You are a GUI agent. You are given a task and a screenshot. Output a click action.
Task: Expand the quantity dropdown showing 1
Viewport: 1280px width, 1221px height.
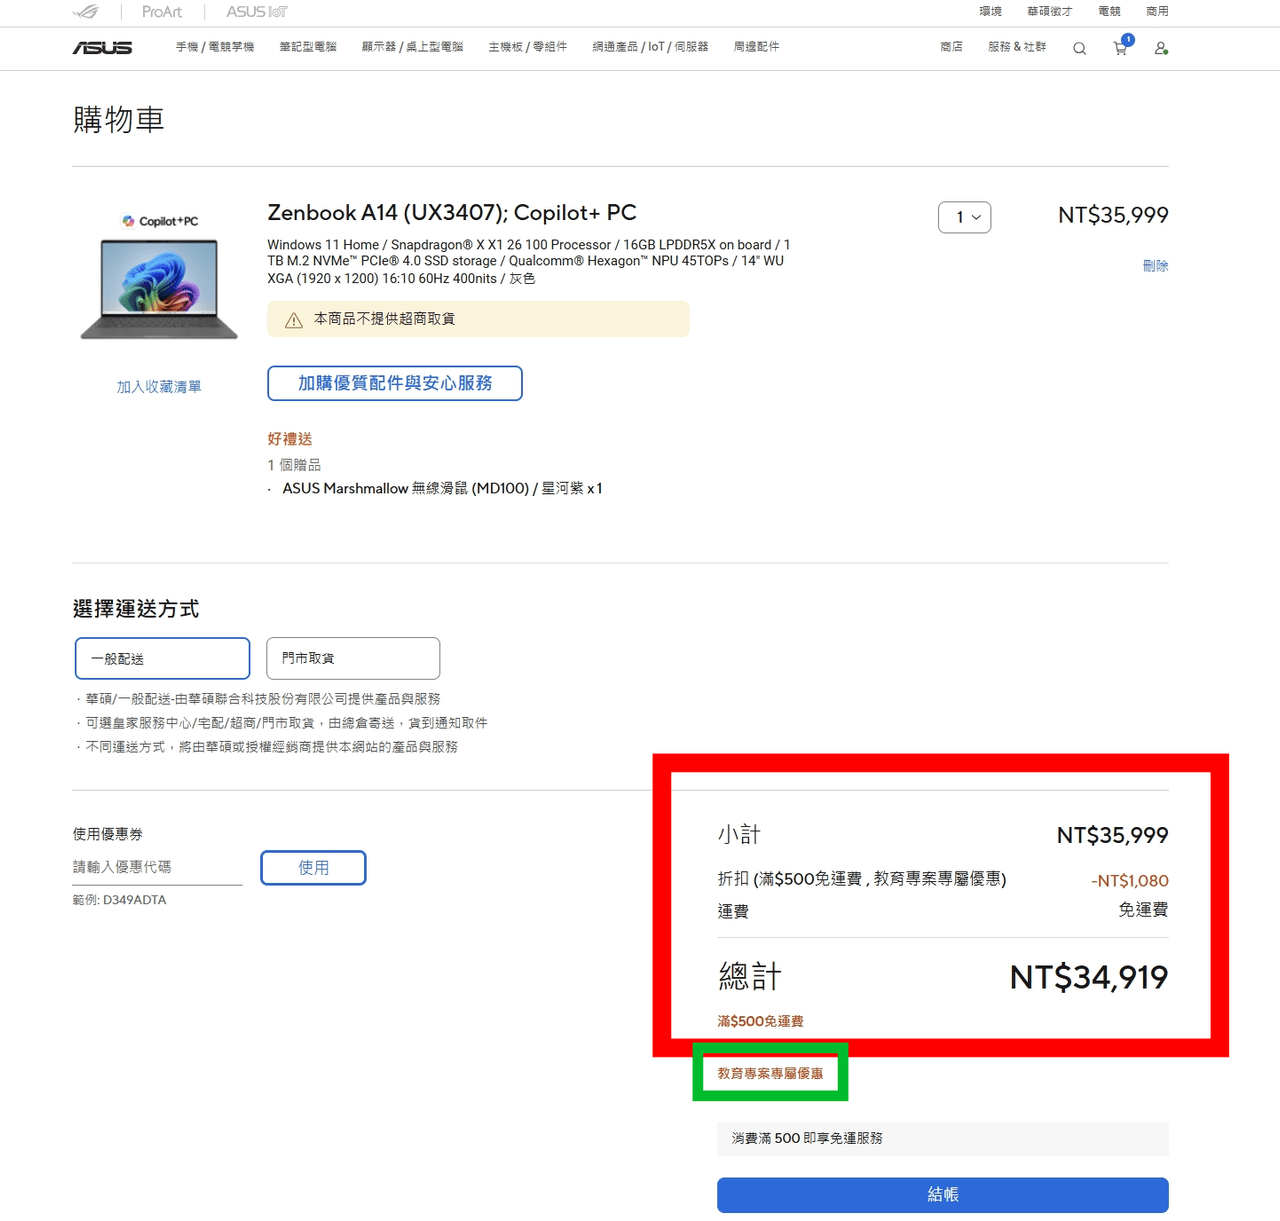(x=964, y=217)
